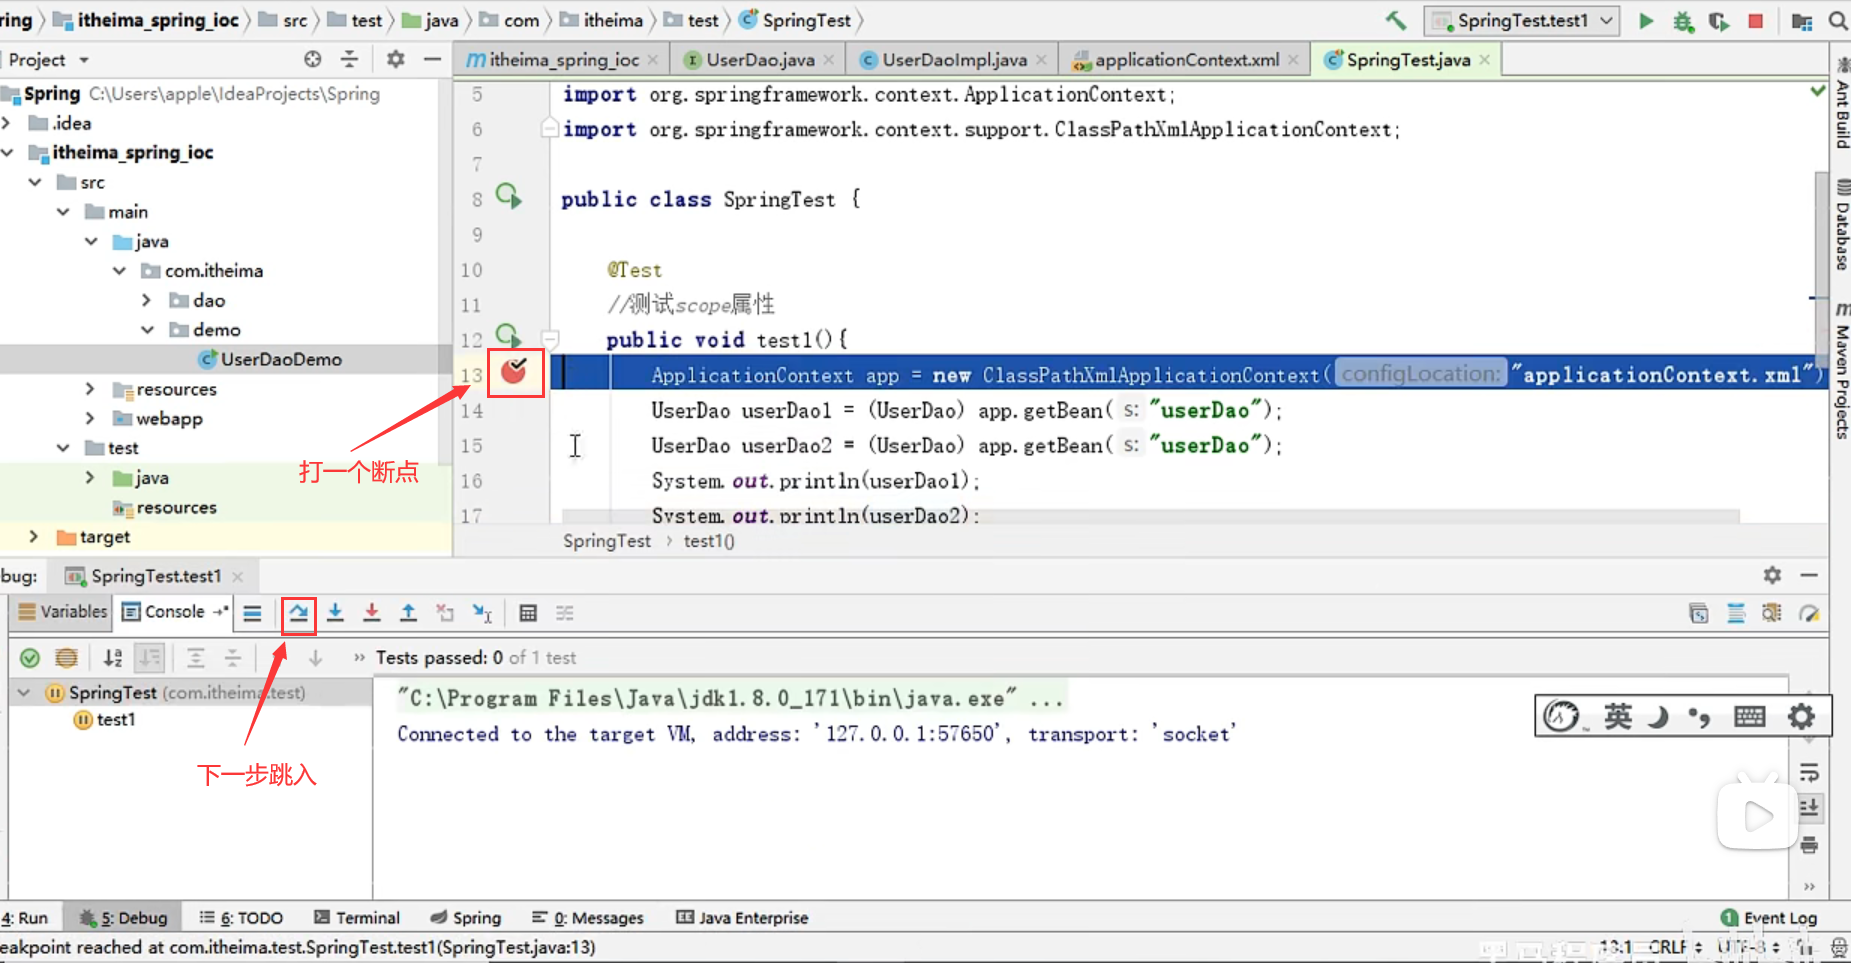Viewport: 1851px width, 963px height.
Task: Click the SpringTest breadcrumb below the editor
Action: (606, 541)
